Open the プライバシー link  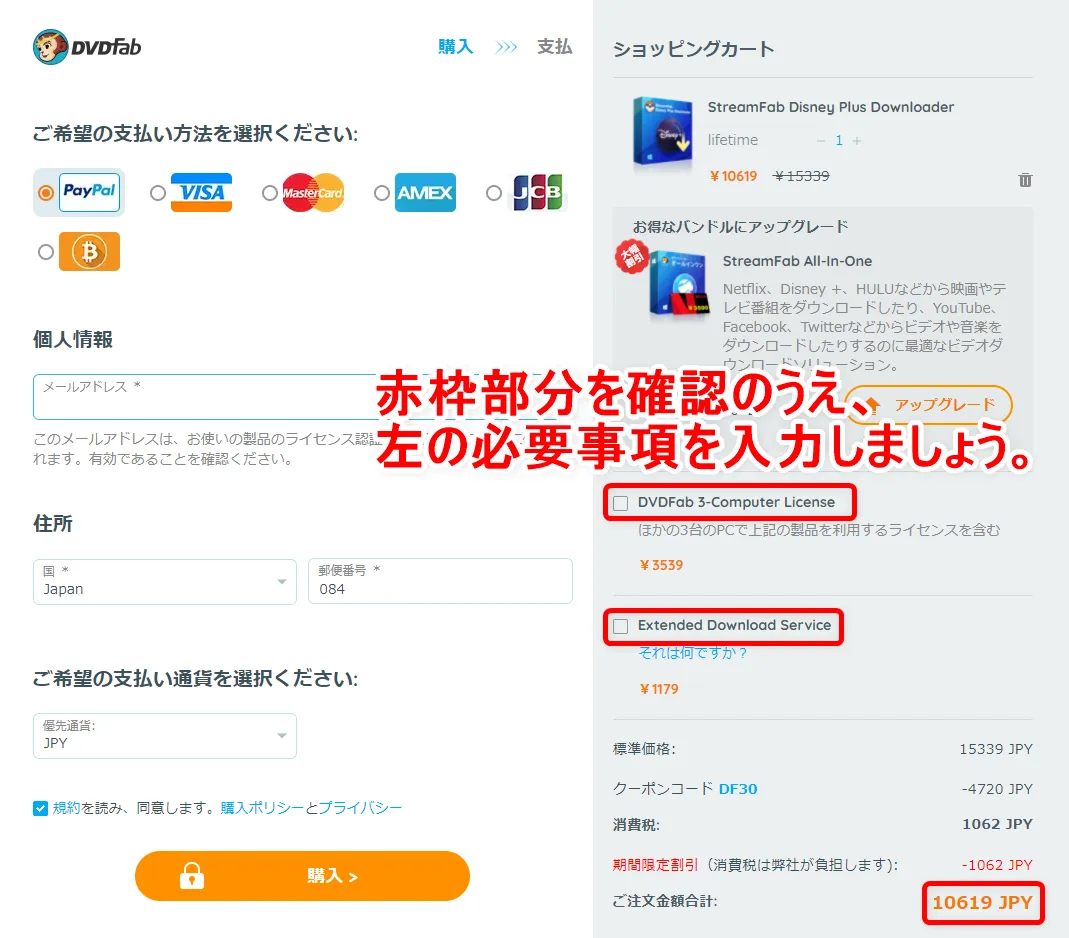[360, 808]
